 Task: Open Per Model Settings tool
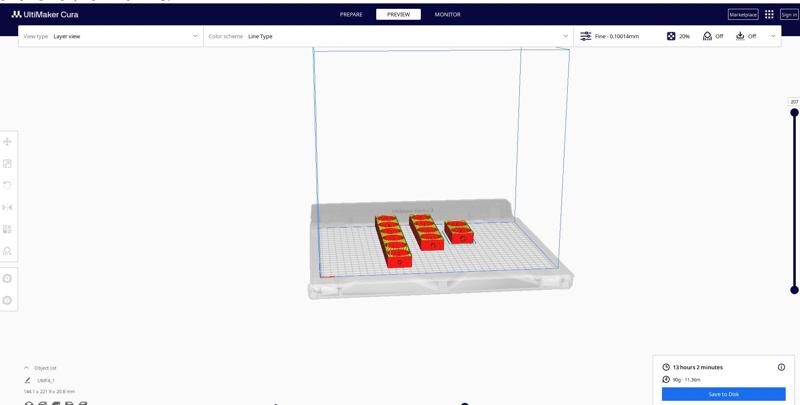click(7, 229)
